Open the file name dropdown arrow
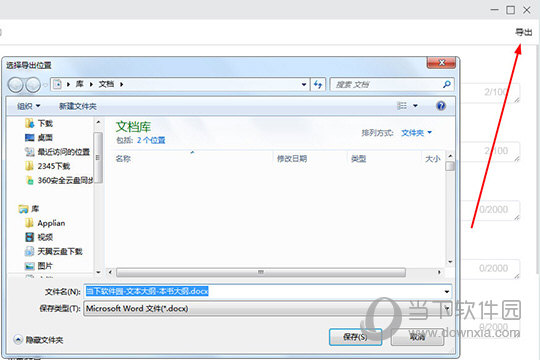The image size is (540, 360). coord(447,292)
